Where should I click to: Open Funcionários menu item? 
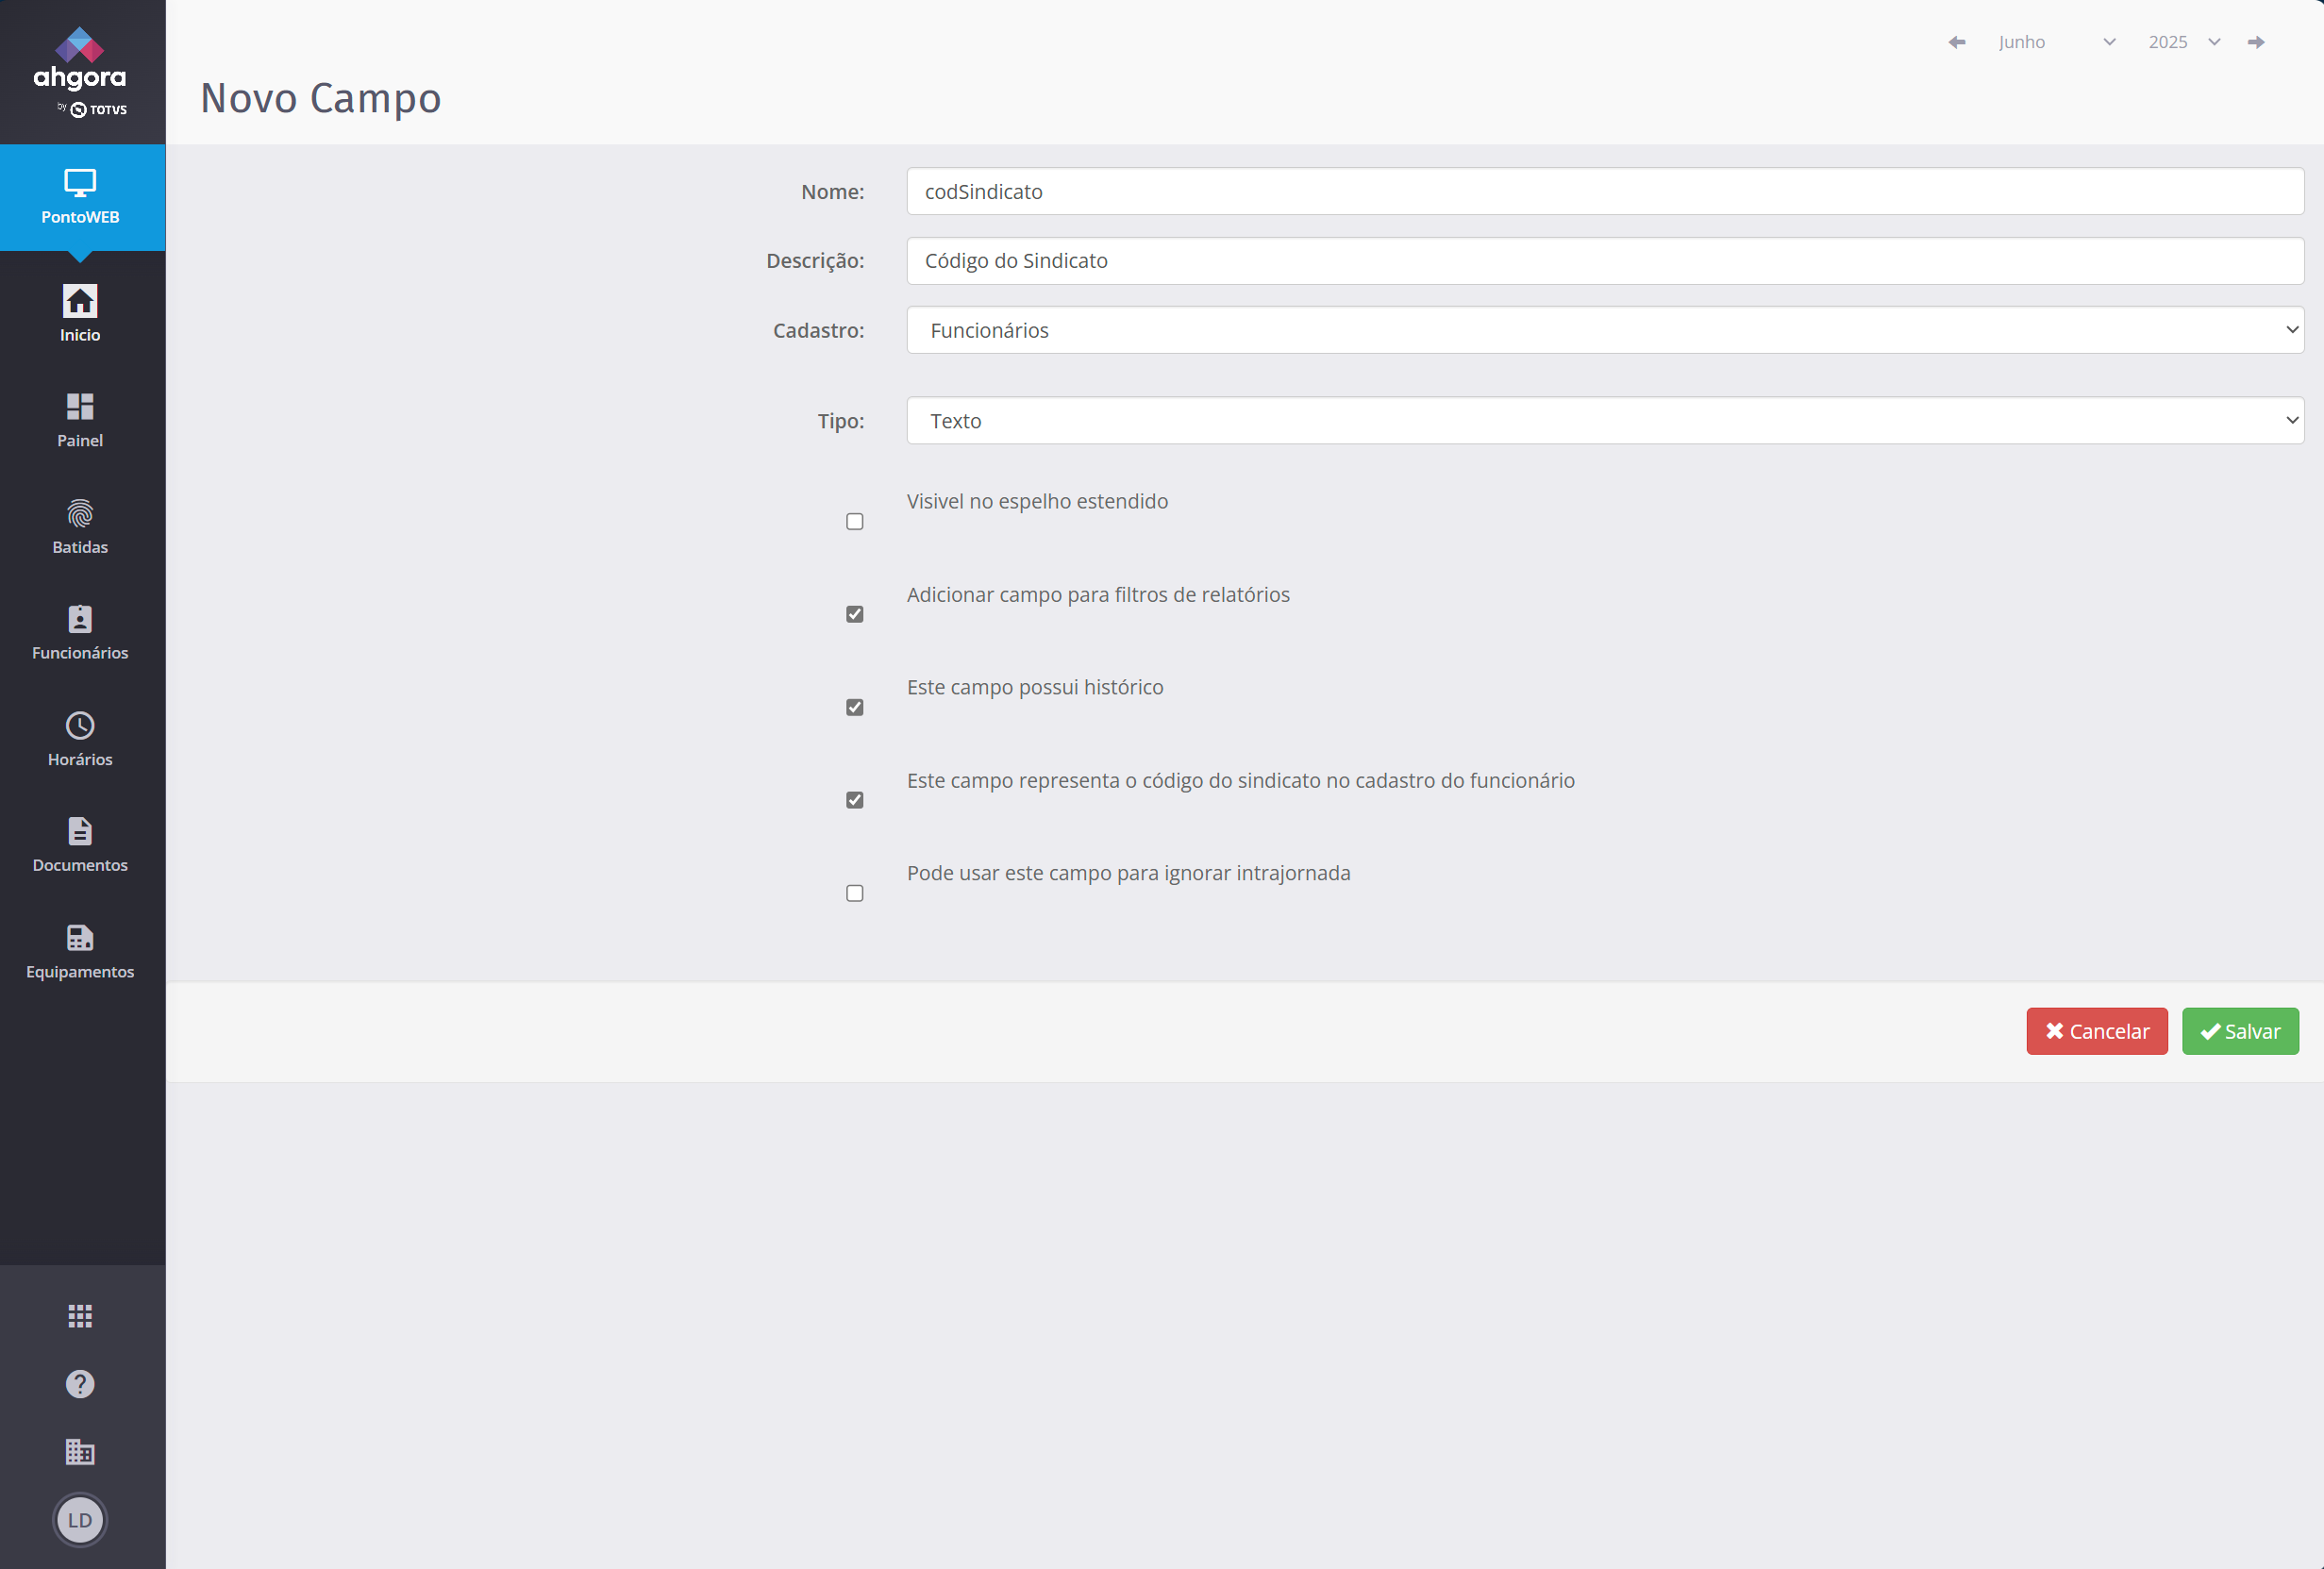80,633
